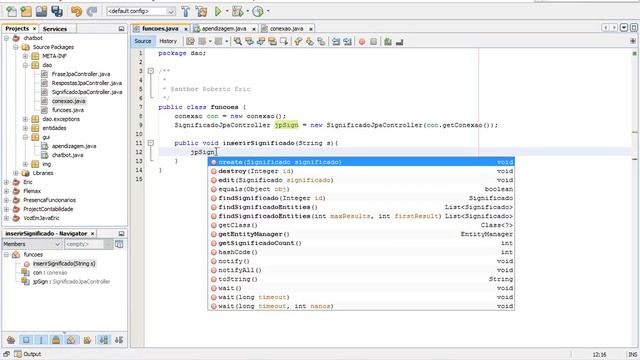Viewport: 640px width, 360px height.
Task: Toggle Show Static Members filter in Navigator
Action: pos(41,340)
